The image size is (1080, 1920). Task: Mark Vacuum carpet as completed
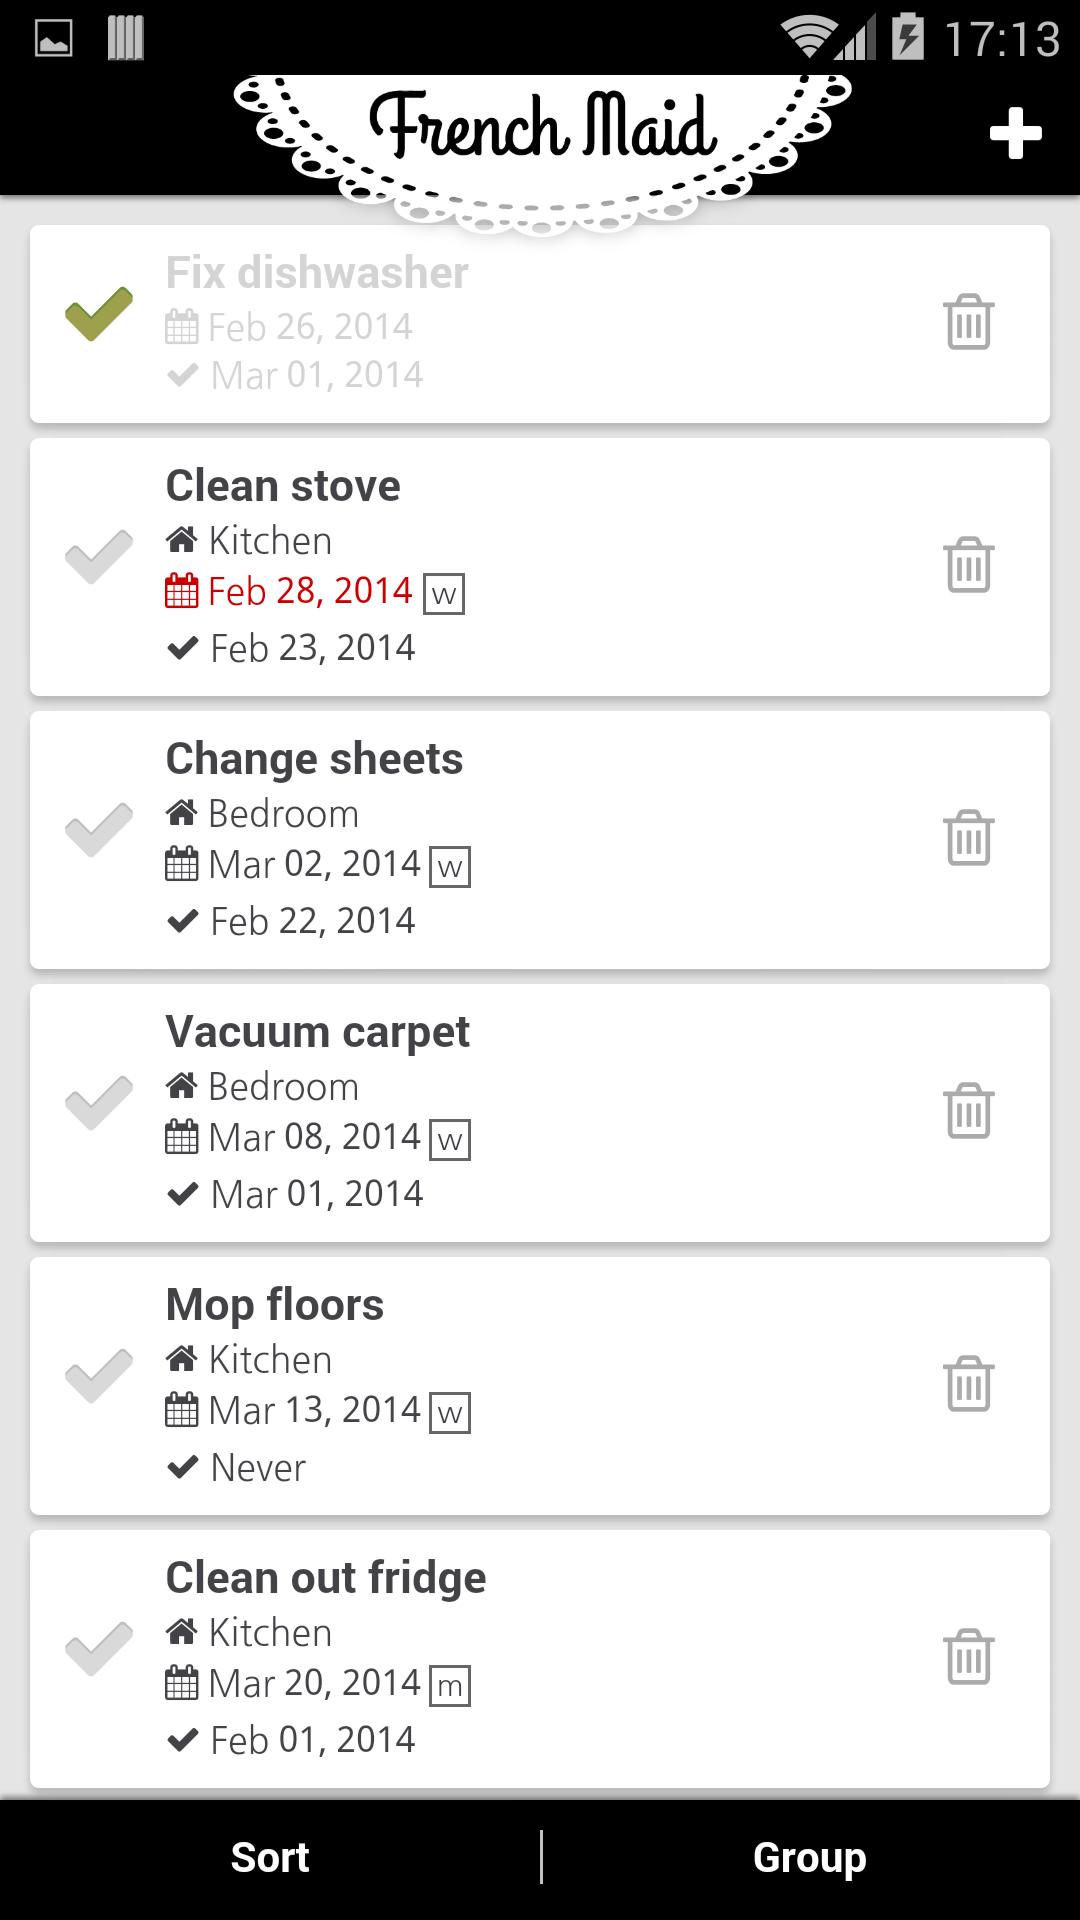99,1103
